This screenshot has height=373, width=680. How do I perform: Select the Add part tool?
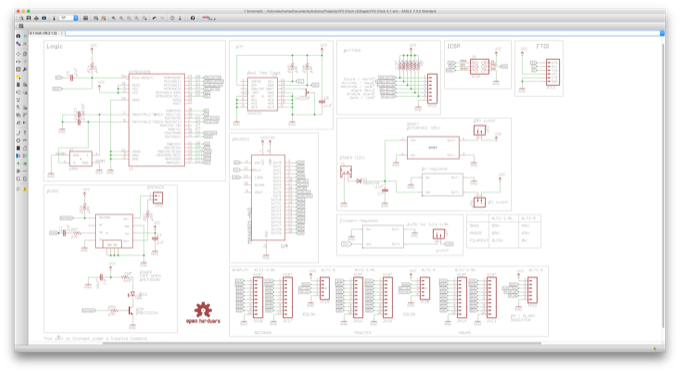[x=25, y=85]
